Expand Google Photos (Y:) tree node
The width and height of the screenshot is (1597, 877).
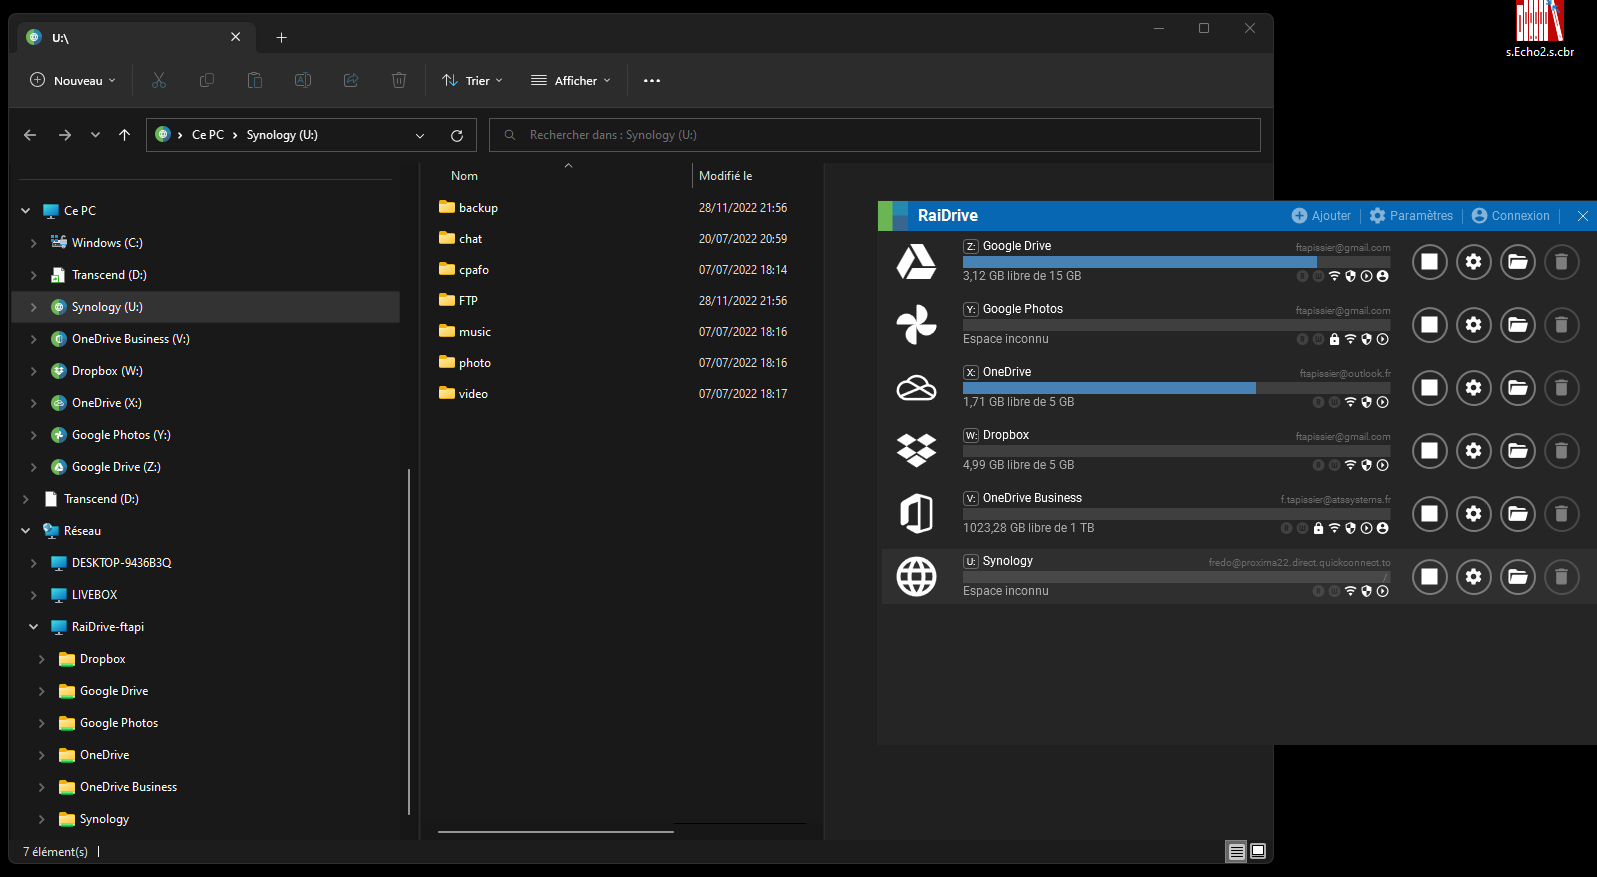[x=34, y=435]
